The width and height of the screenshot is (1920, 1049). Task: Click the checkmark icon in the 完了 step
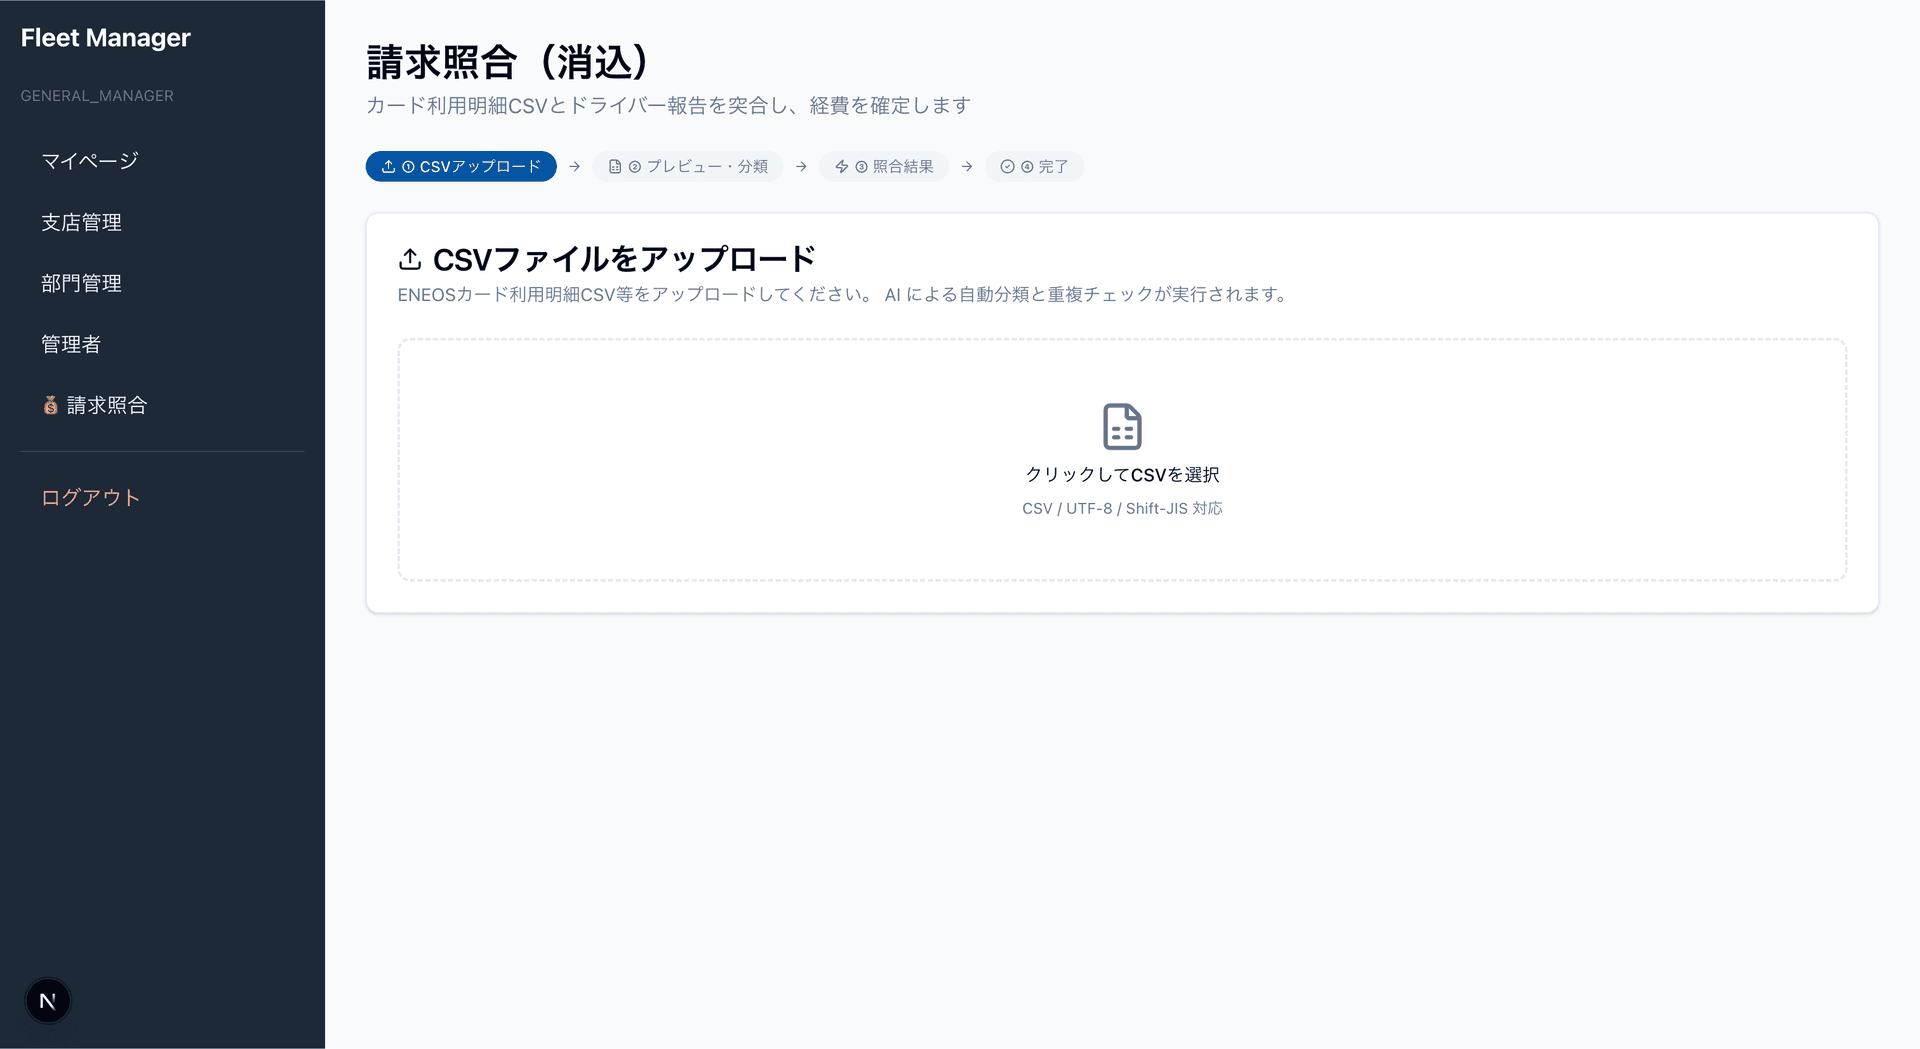click(x=1006, y=166)
